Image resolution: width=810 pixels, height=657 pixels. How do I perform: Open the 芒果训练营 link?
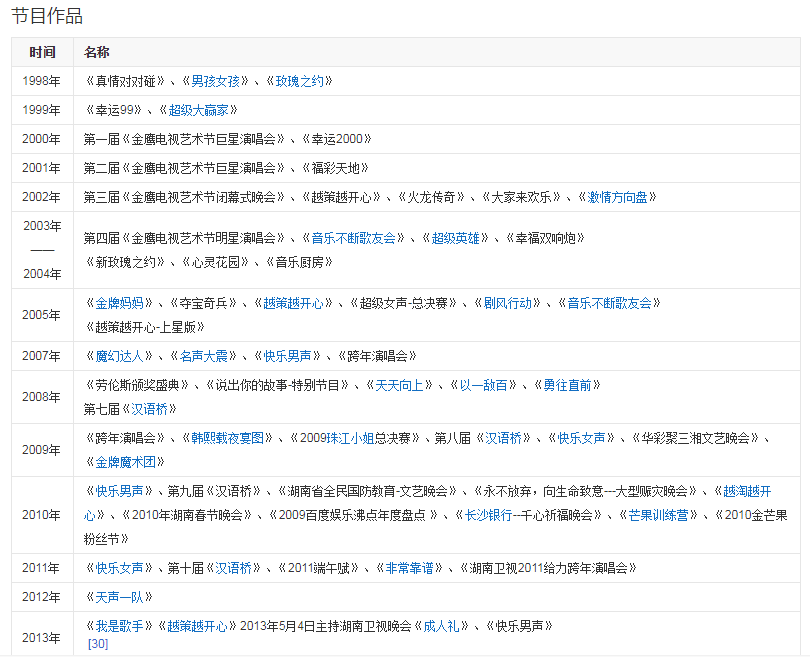click(657, 515)
